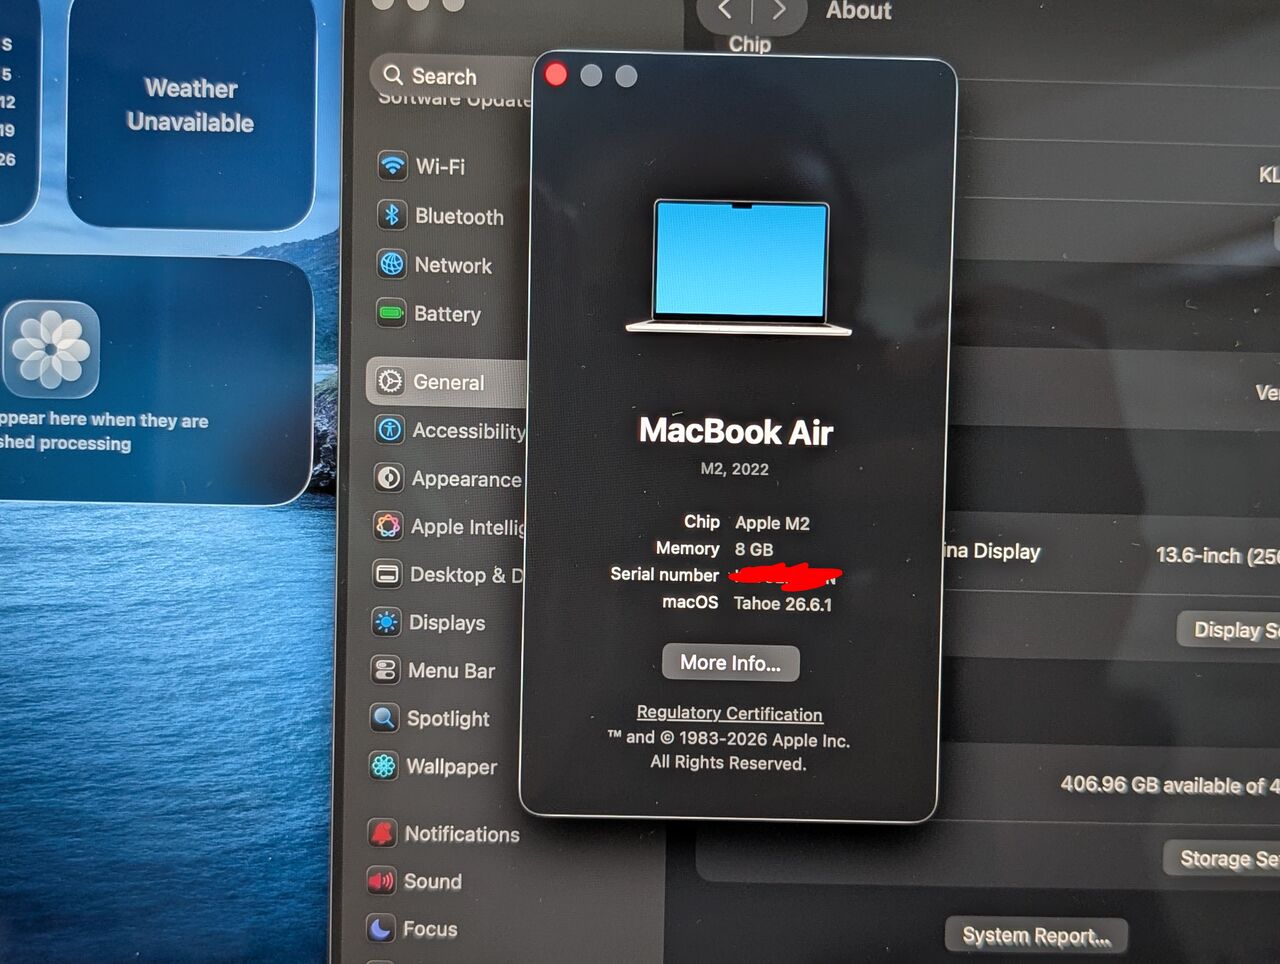Viewport: 1280px width, 964px height.
Task: Click the Spotlight magnifier icon
Action: [x=384, y=718]
